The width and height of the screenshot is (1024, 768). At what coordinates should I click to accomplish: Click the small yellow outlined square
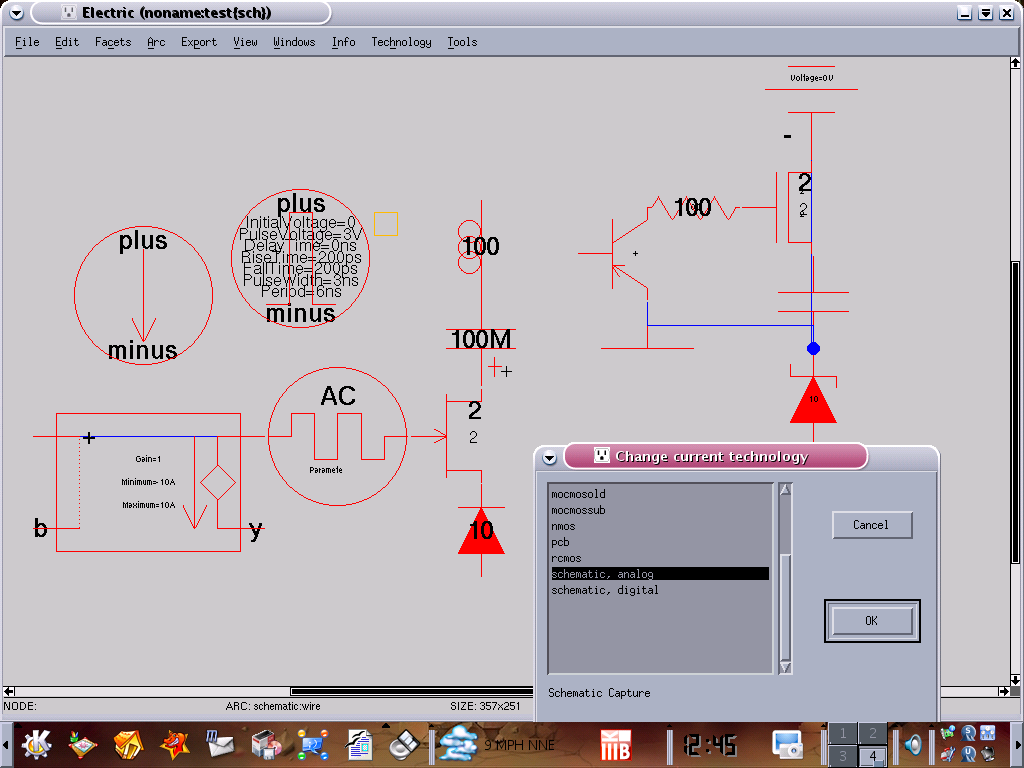[x=386, y=224]
